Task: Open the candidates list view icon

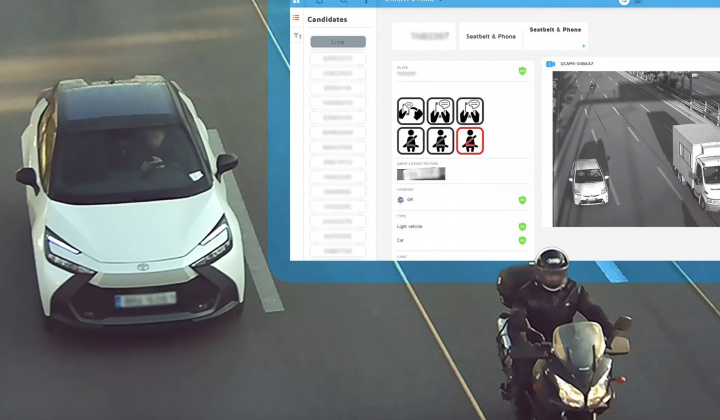Action: (296, 18)
